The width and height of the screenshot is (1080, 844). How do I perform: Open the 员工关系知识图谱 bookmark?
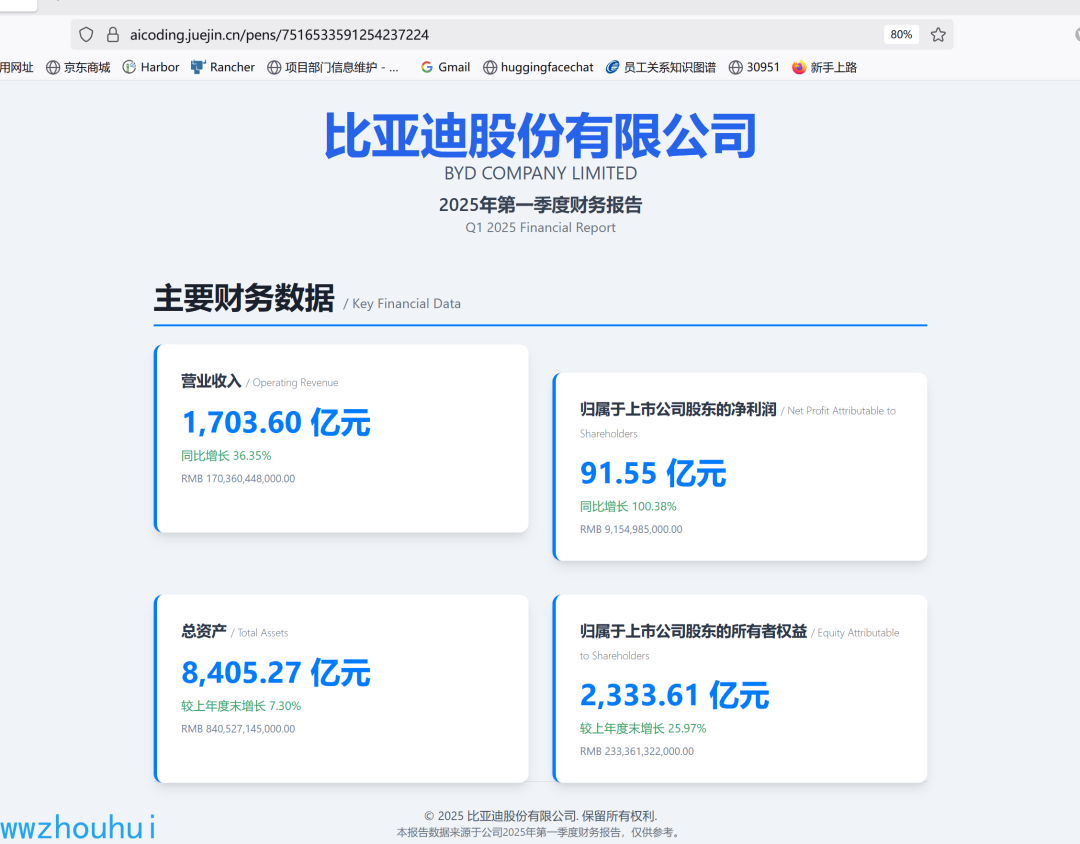(661, 67)
